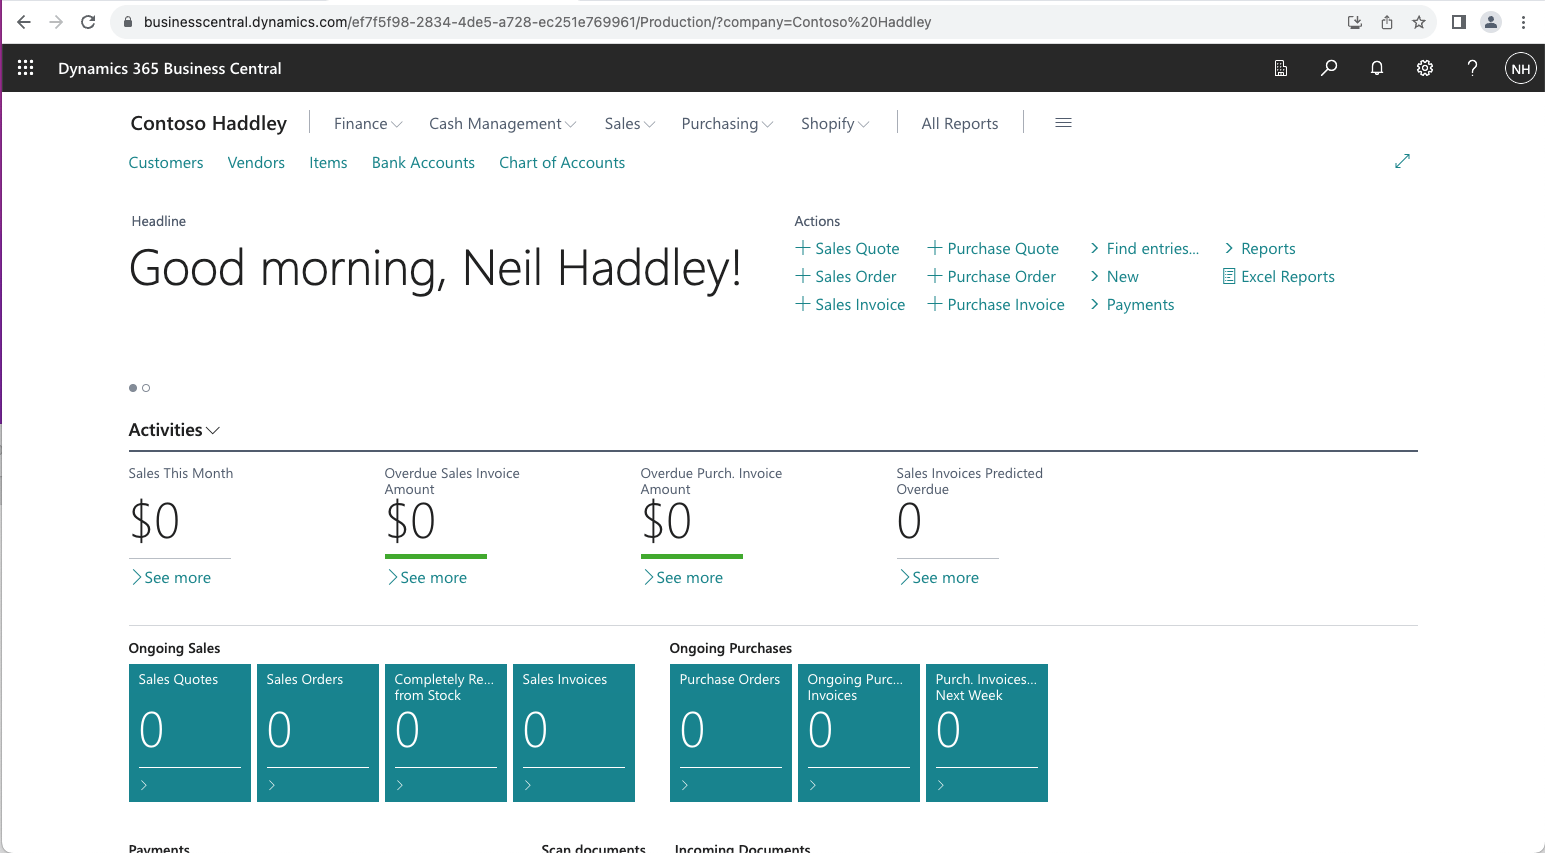Click the search magnifier icon in header
The image size is (1545, 853).
pyautogui.click(x=1329, y=68)
